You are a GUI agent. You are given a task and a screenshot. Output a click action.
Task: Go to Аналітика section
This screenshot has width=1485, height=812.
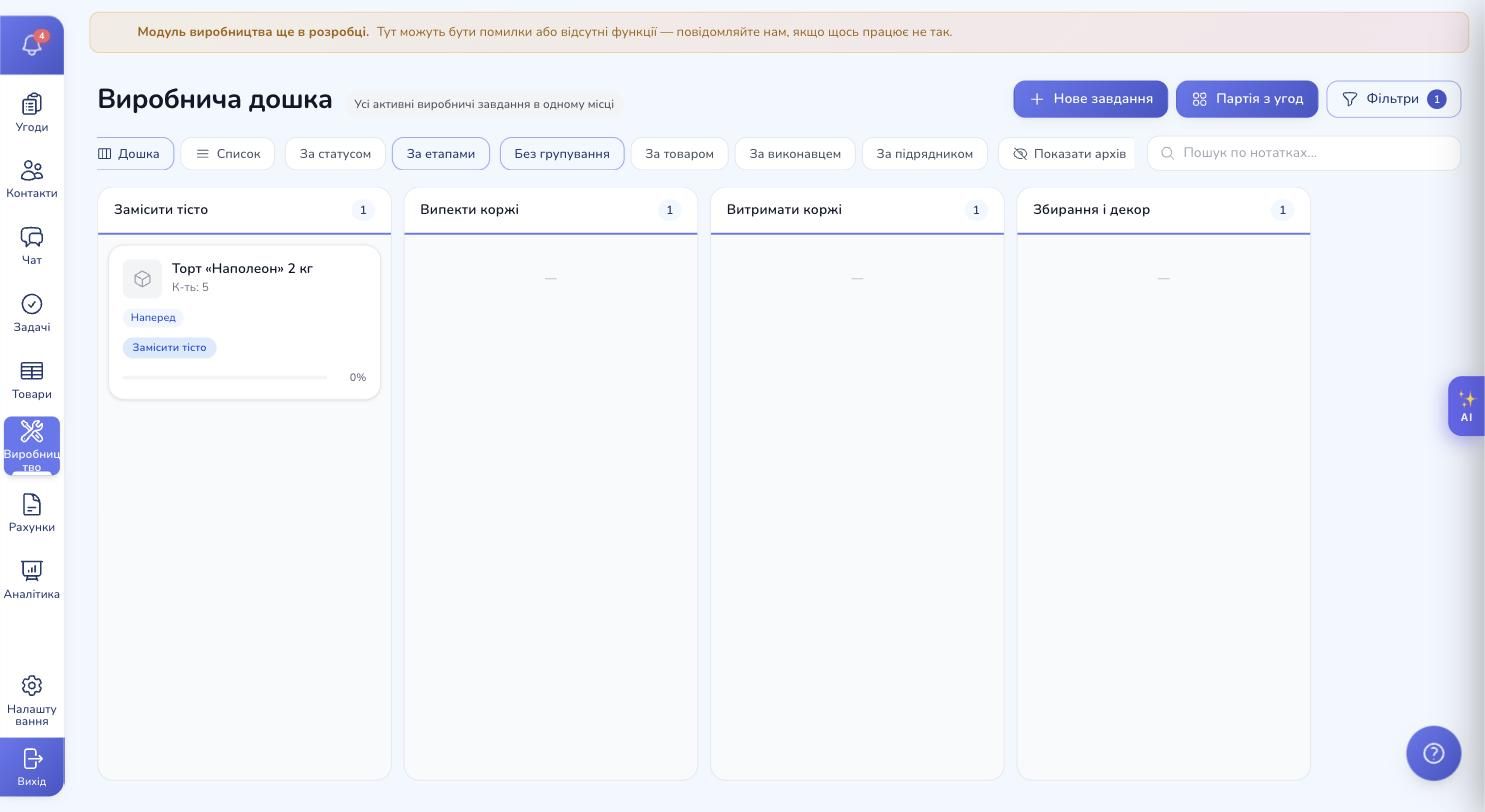(x=32, y=580)
